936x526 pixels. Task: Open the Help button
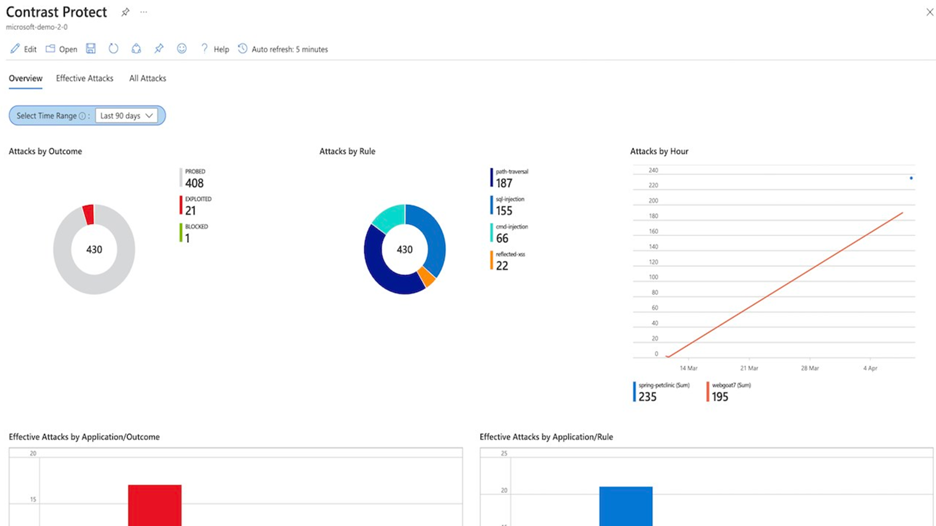214,49
